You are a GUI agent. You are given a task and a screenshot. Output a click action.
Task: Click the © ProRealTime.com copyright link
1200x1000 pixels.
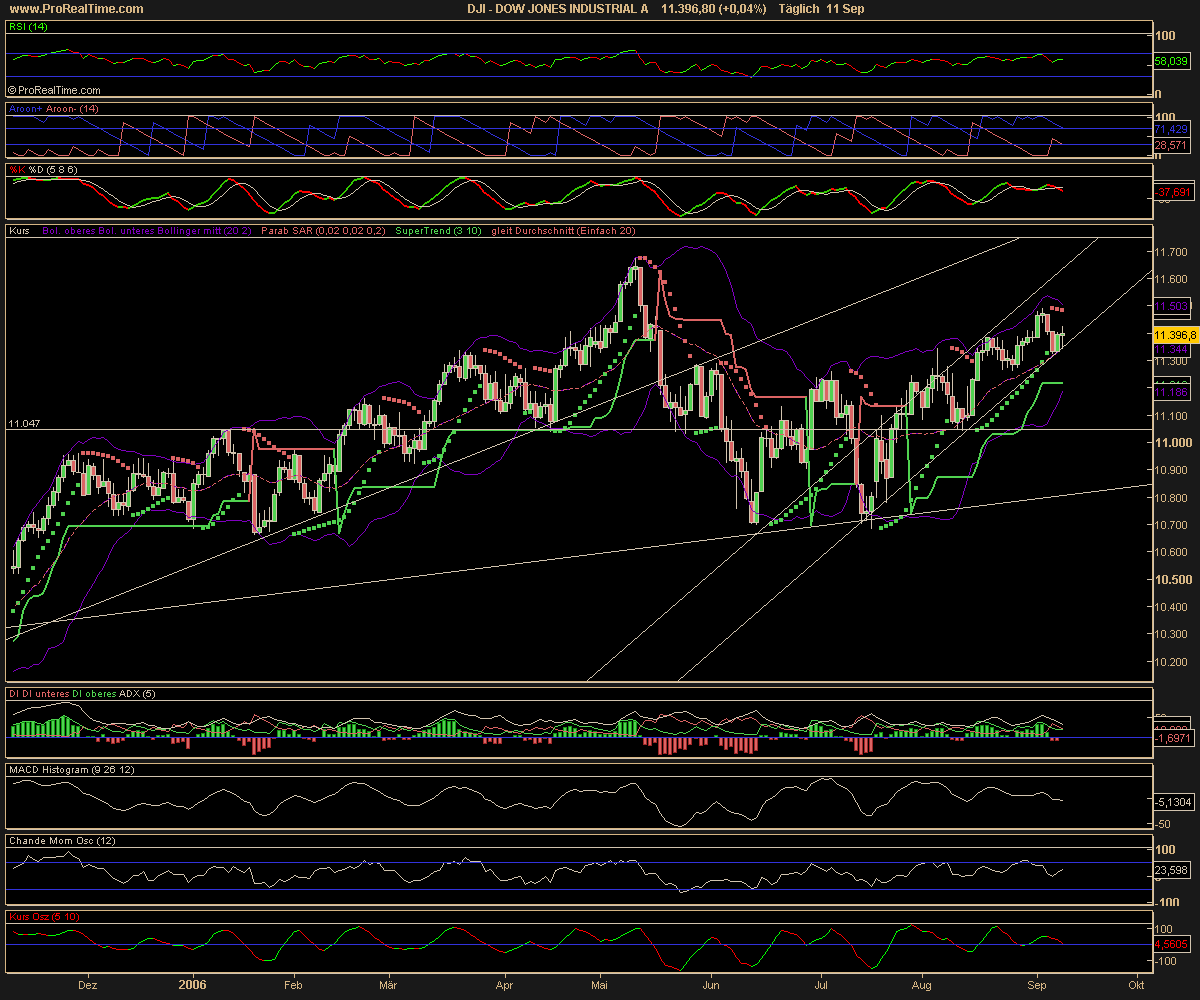pos(53,90)
